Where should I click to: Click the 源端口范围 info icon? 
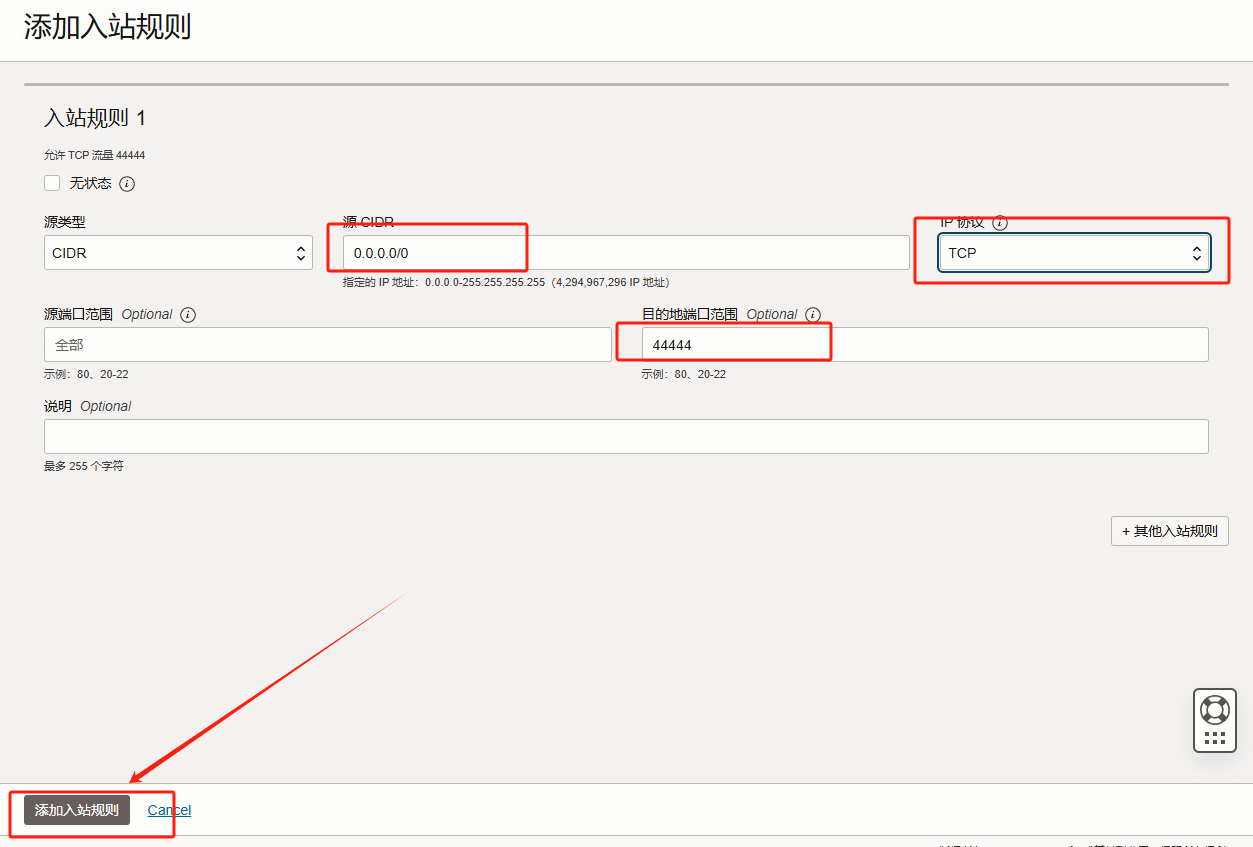point(188,314)
